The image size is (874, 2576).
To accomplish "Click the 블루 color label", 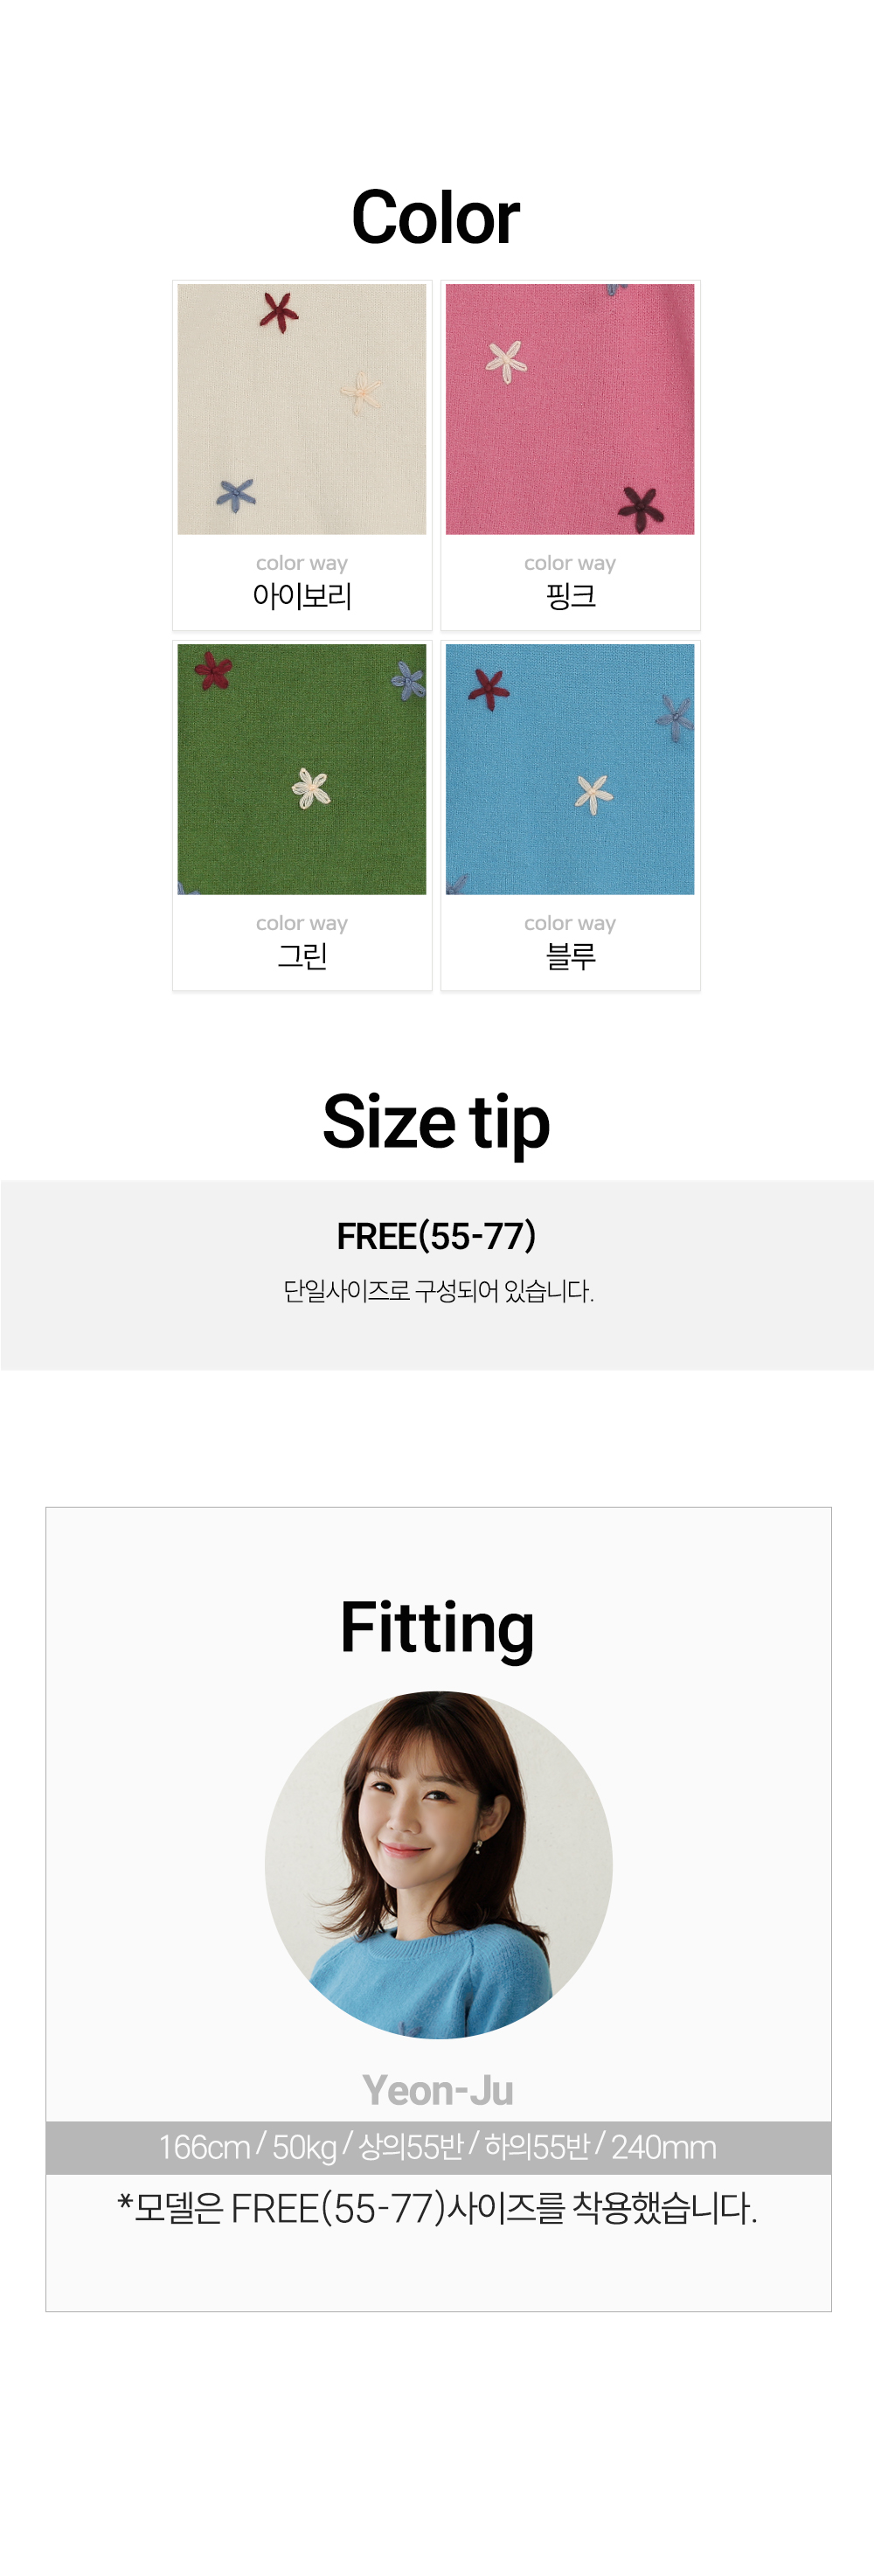I will pyautogui.click(x=571, y=956).
